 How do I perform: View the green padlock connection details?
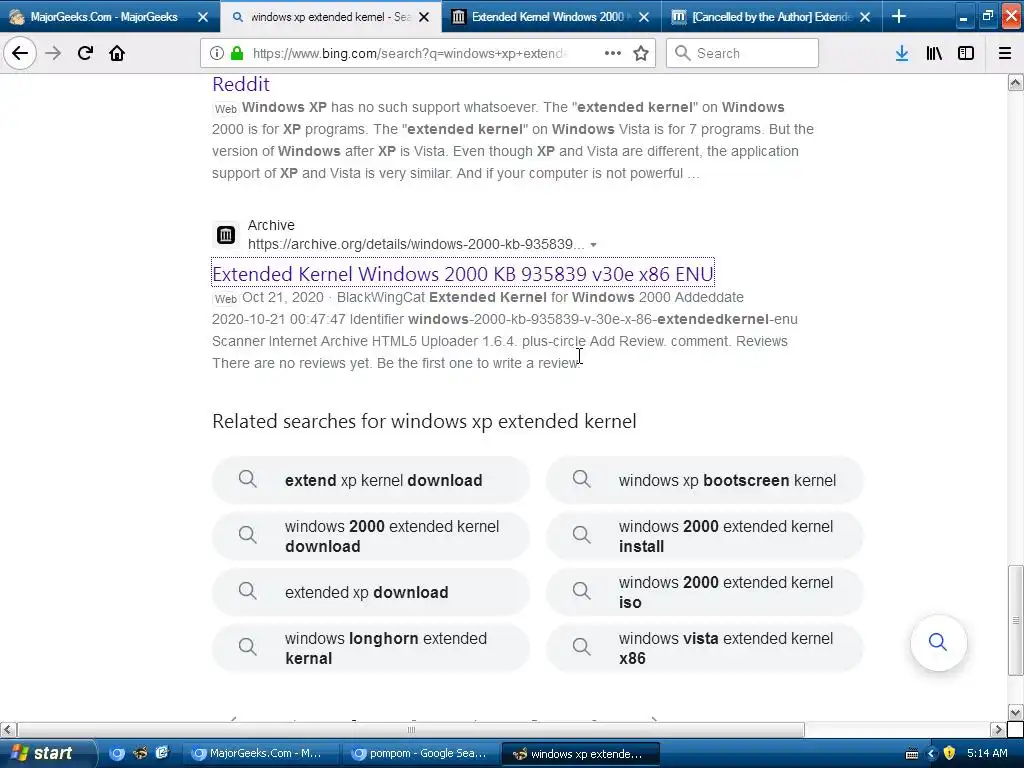[x=238, y=54]
